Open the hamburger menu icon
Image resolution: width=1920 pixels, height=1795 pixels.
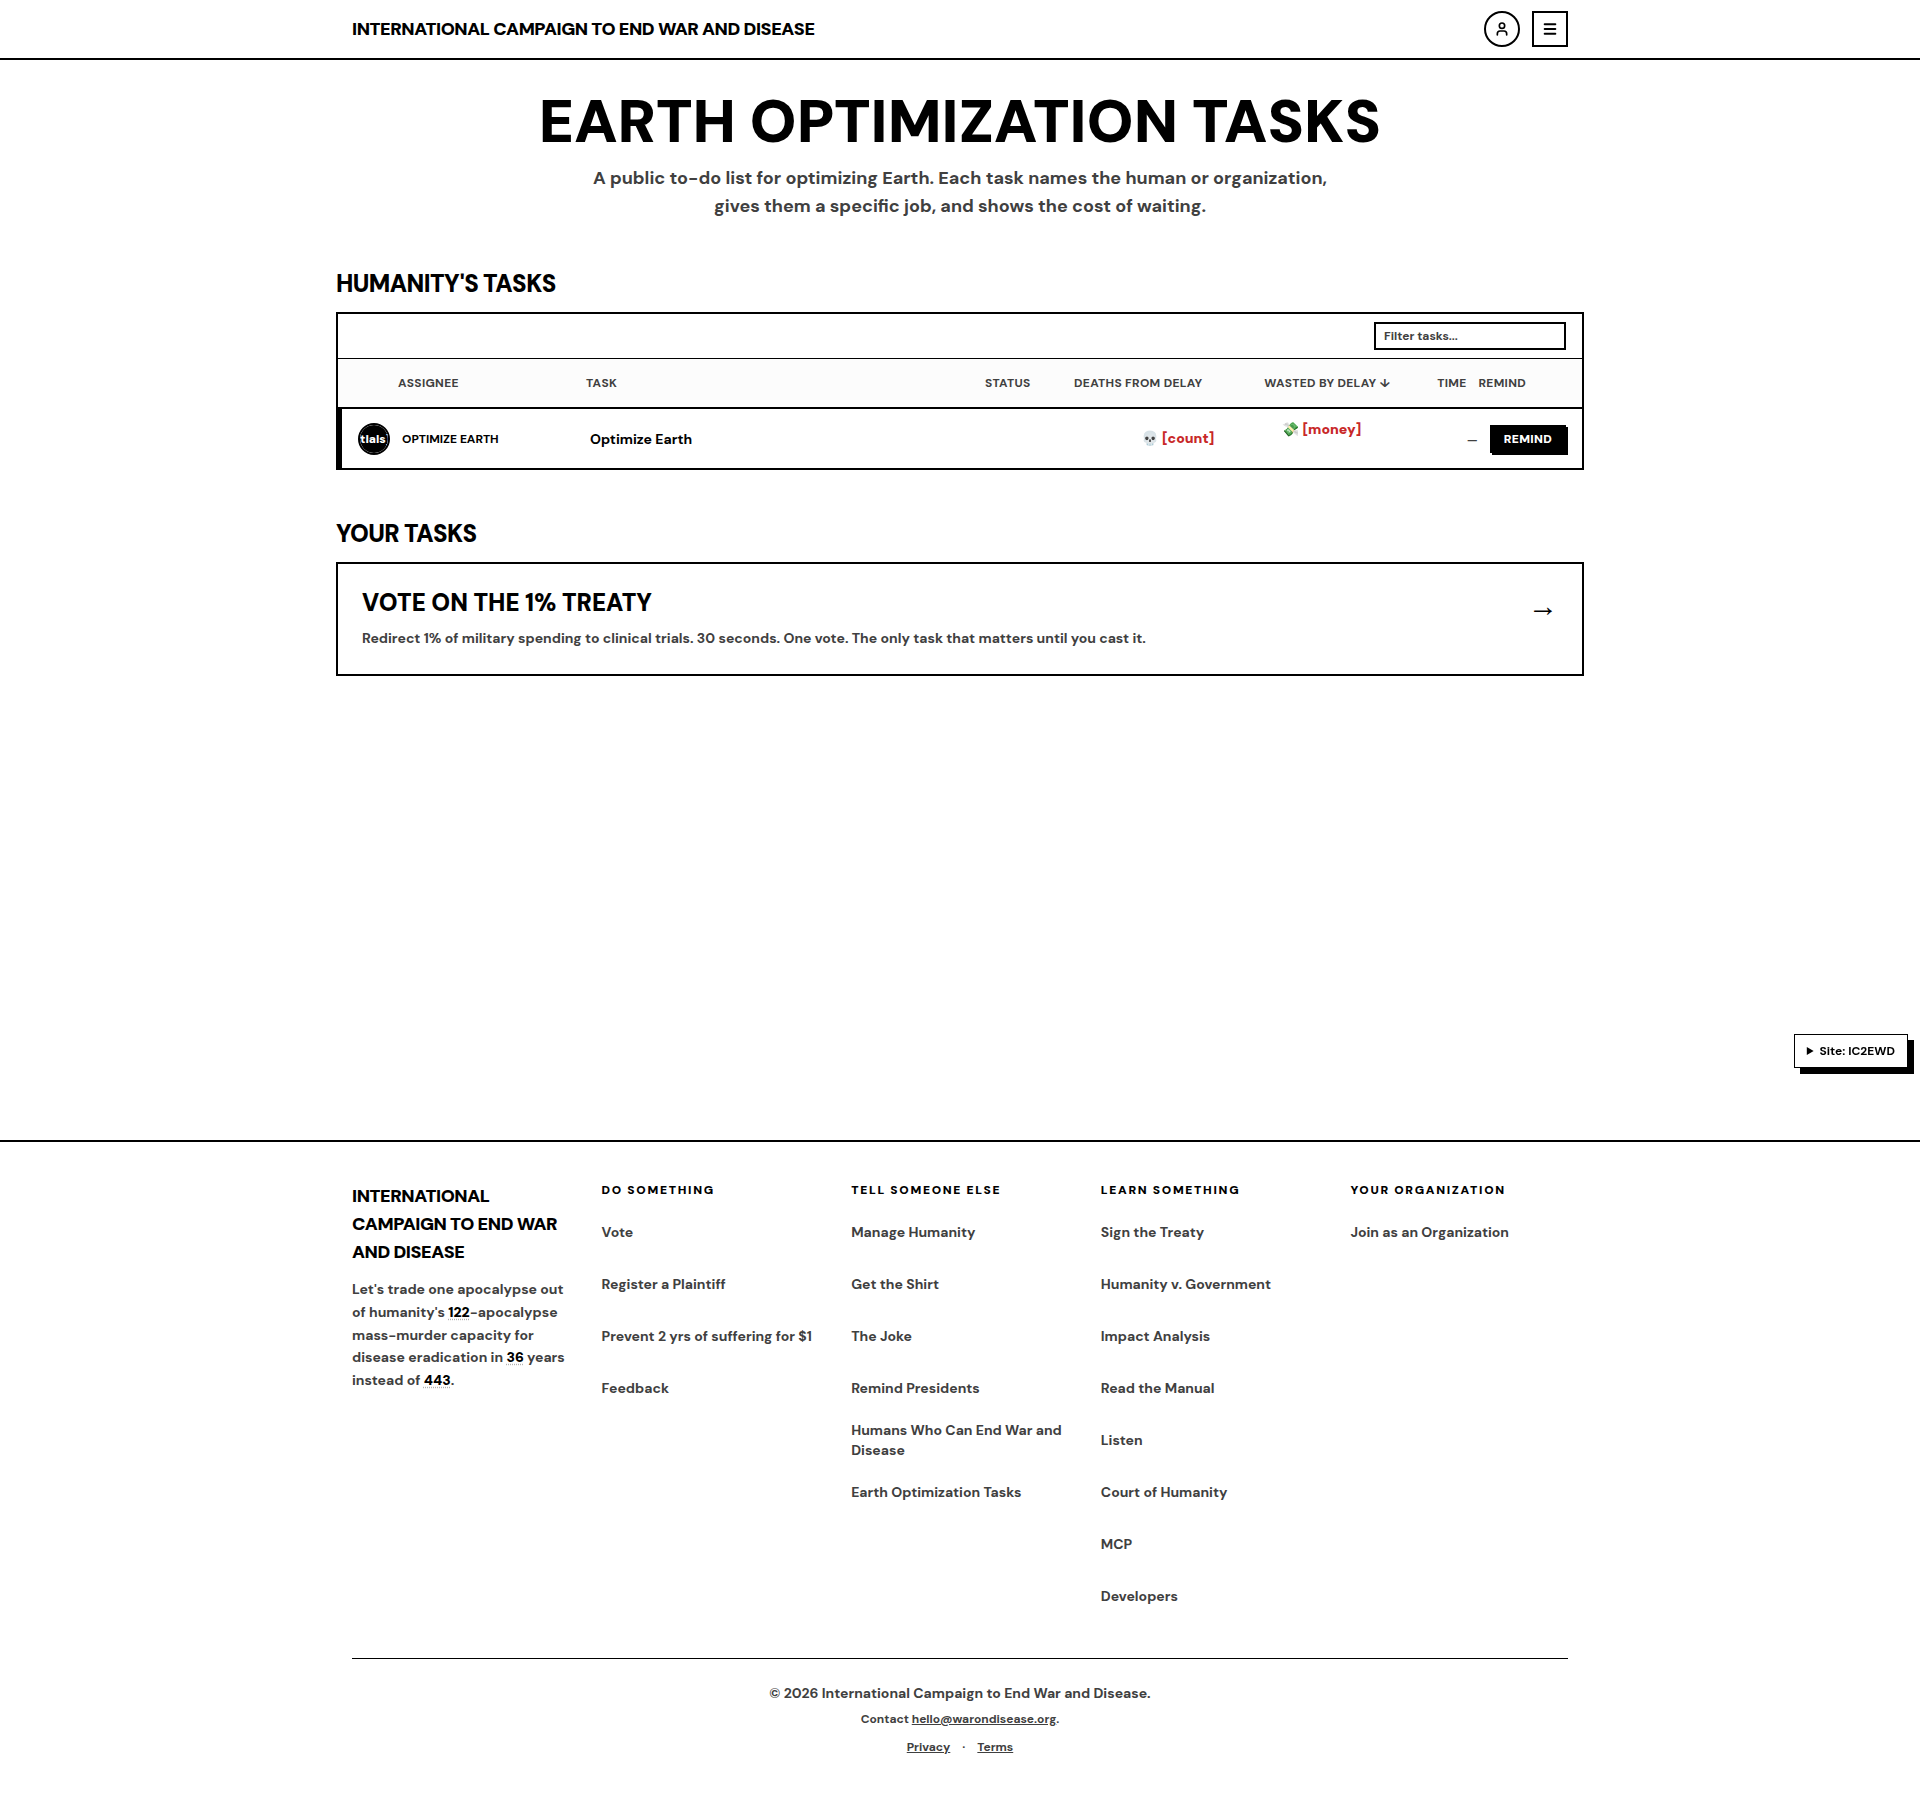[1549, 29]
